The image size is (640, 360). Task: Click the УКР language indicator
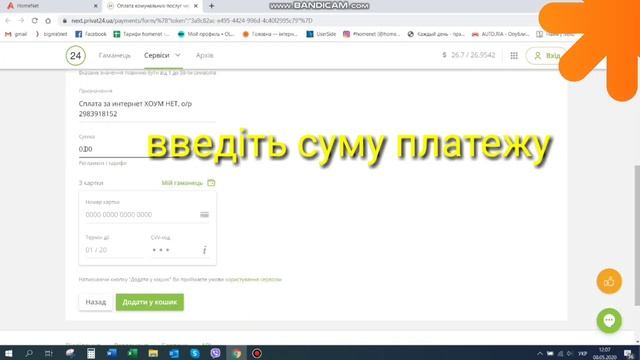[582, 353]
